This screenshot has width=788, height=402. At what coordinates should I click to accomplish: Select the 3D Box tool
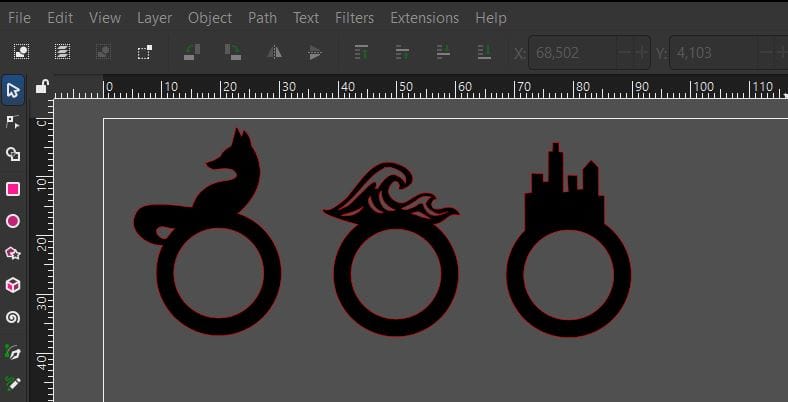click(x=13, y=285)
